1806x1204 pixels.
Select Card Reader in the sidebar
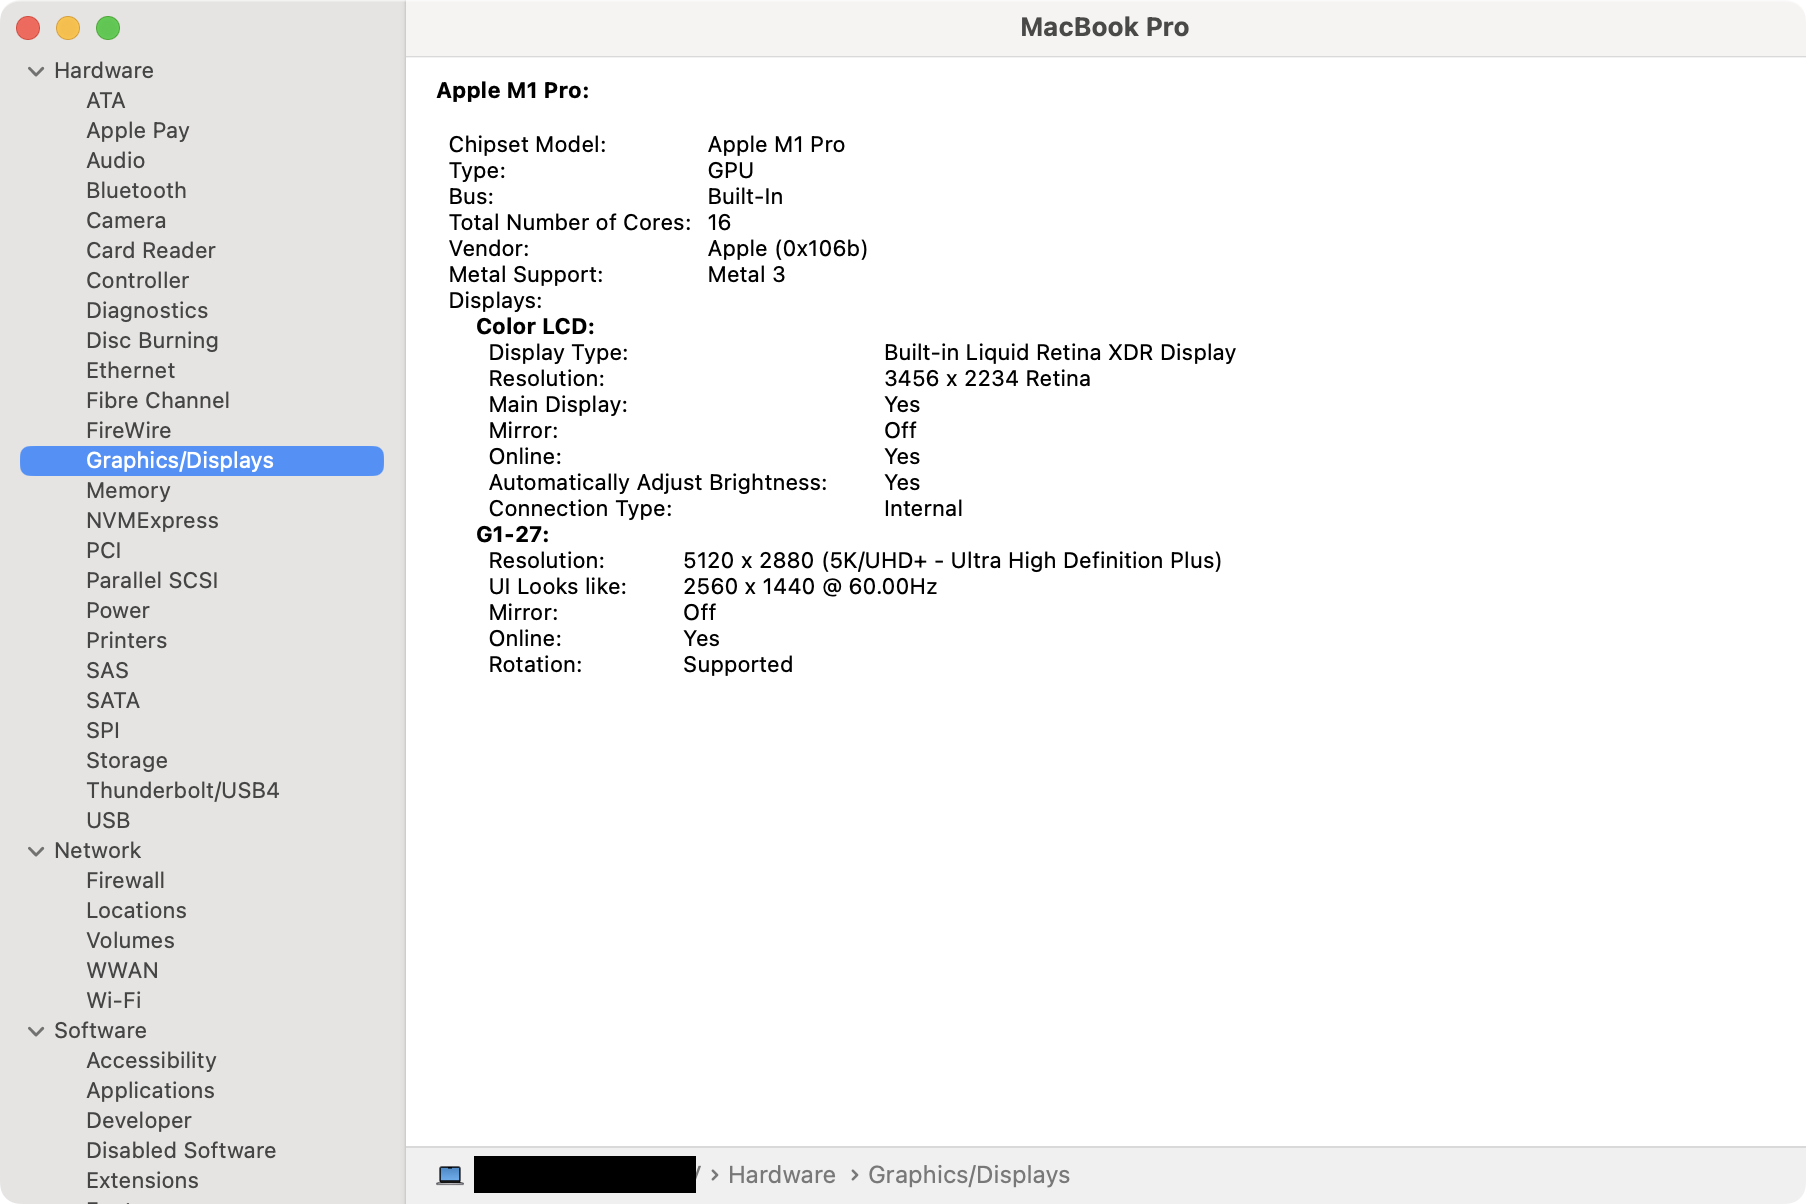pyautogui.click(x=151, y=251)
